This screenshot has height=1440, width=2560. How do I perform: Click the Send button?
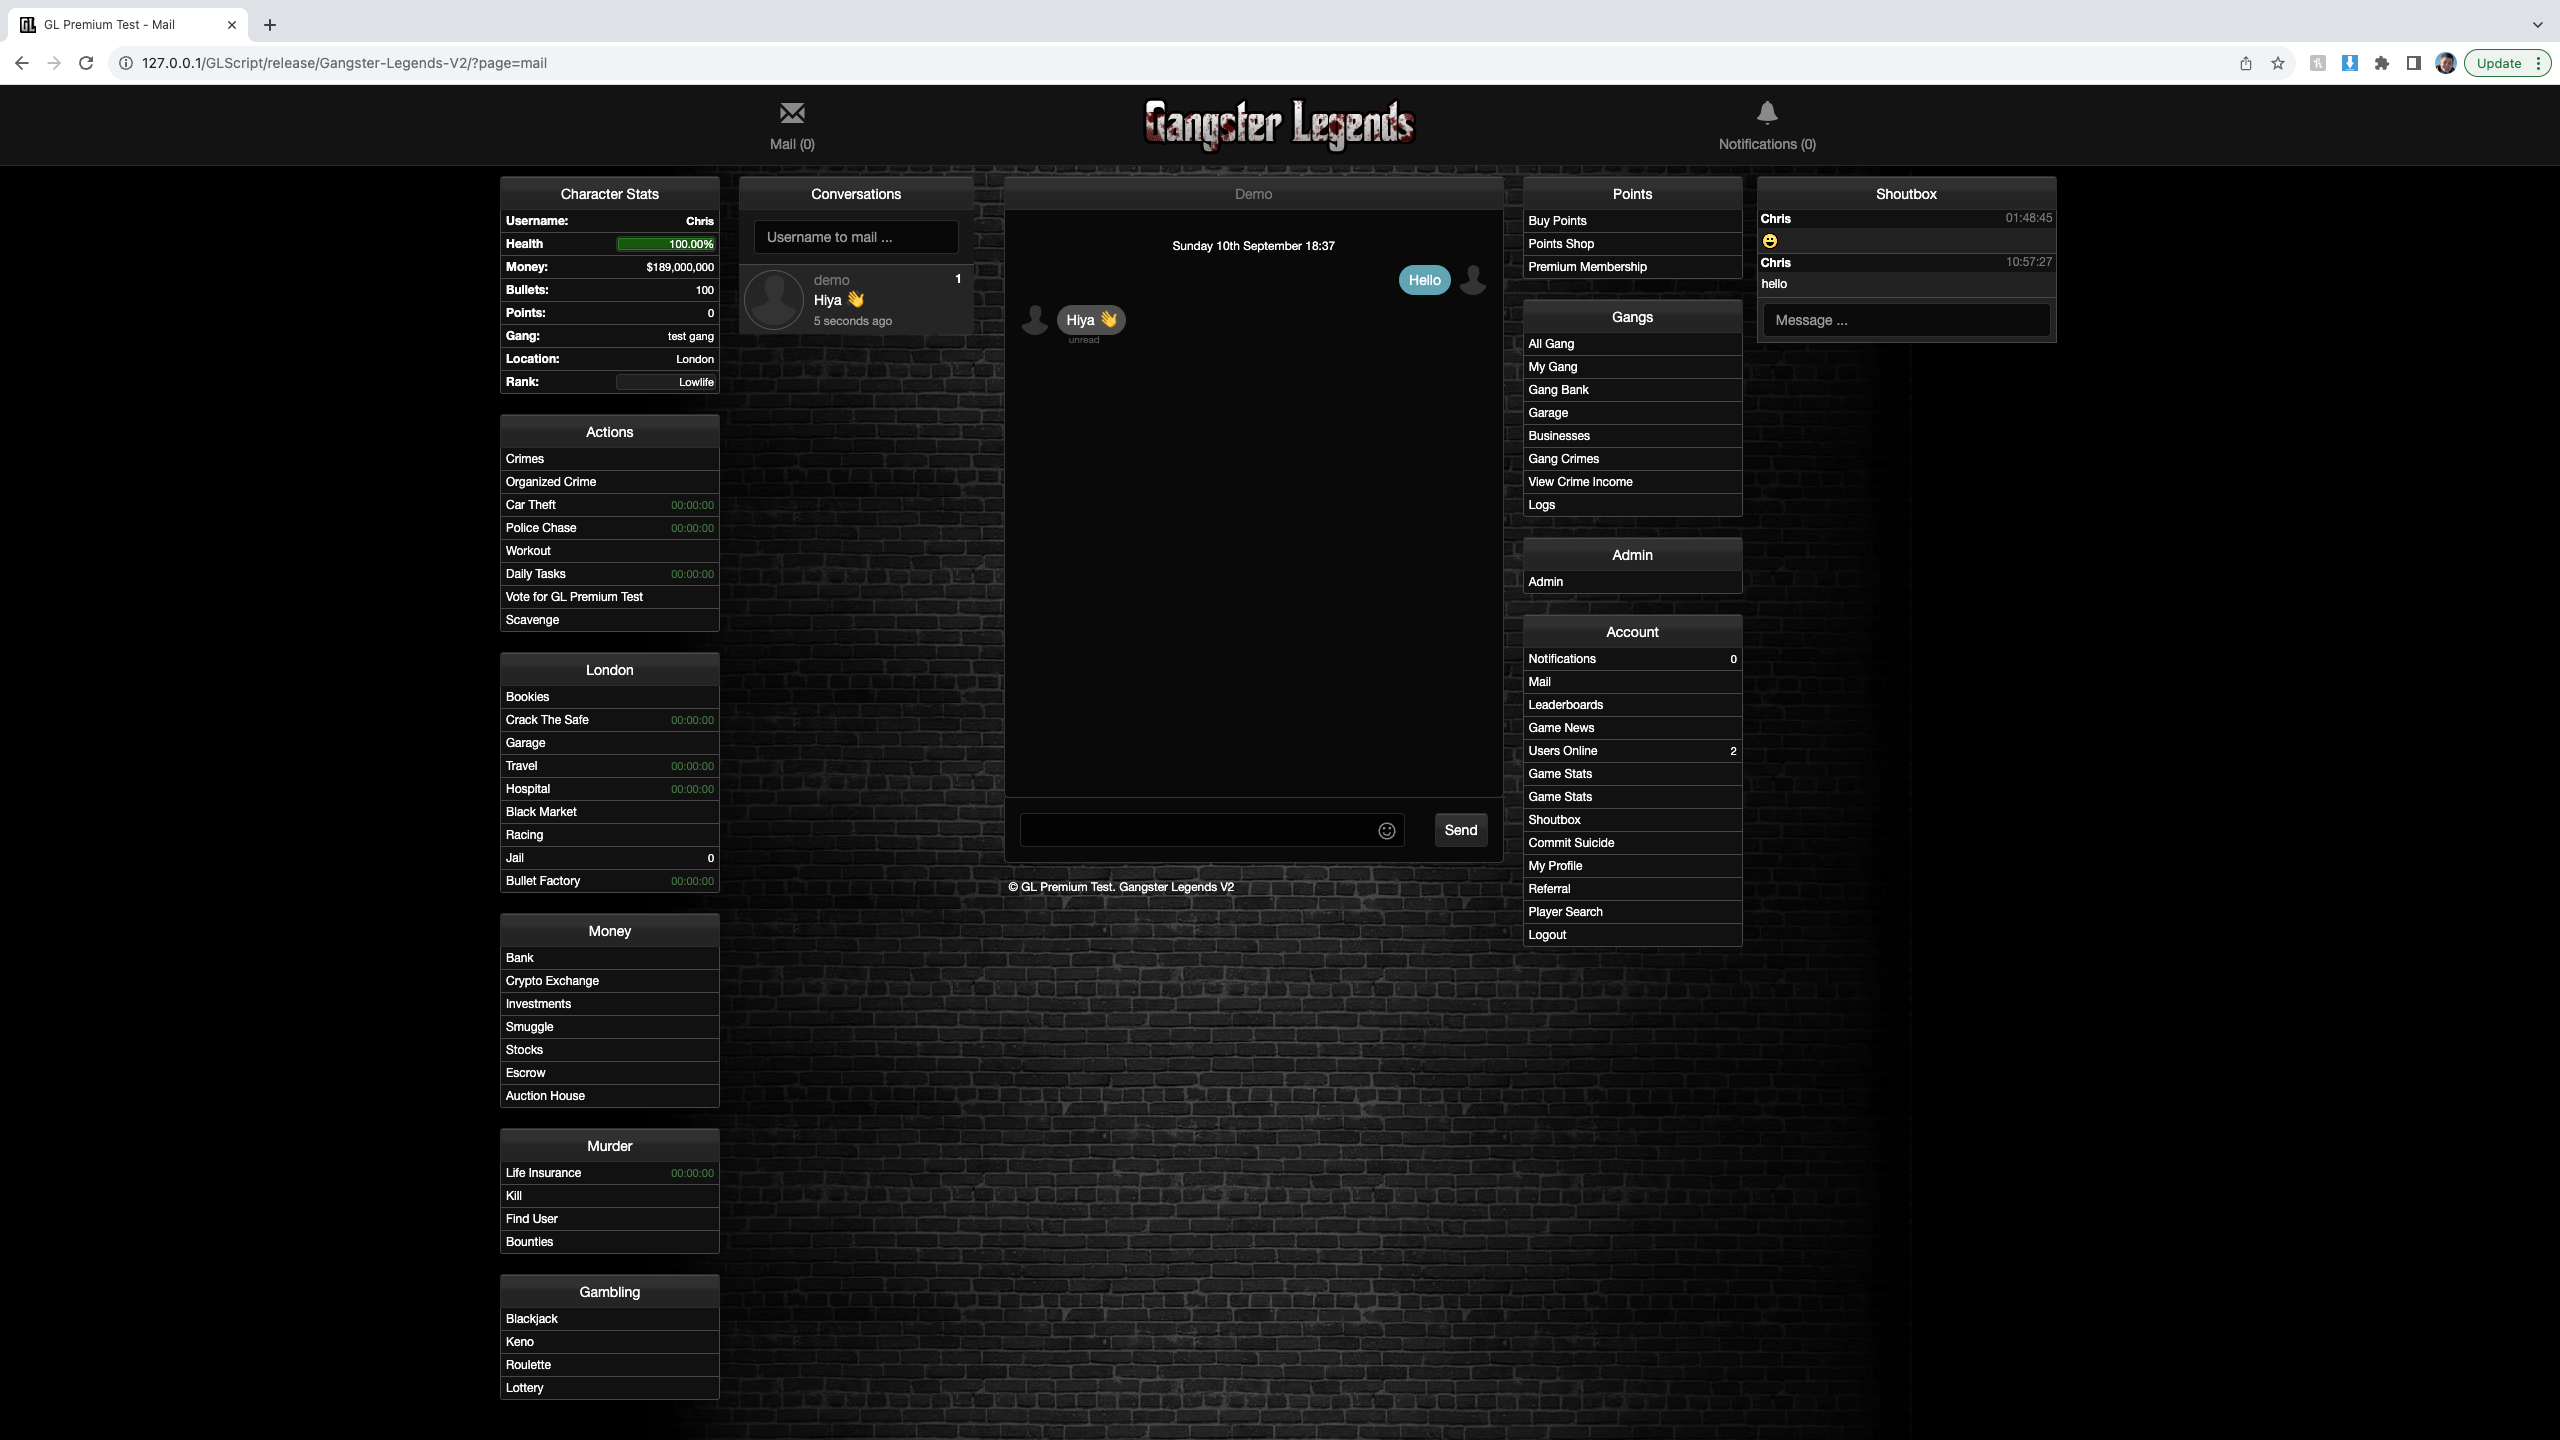coord(1460,831)
